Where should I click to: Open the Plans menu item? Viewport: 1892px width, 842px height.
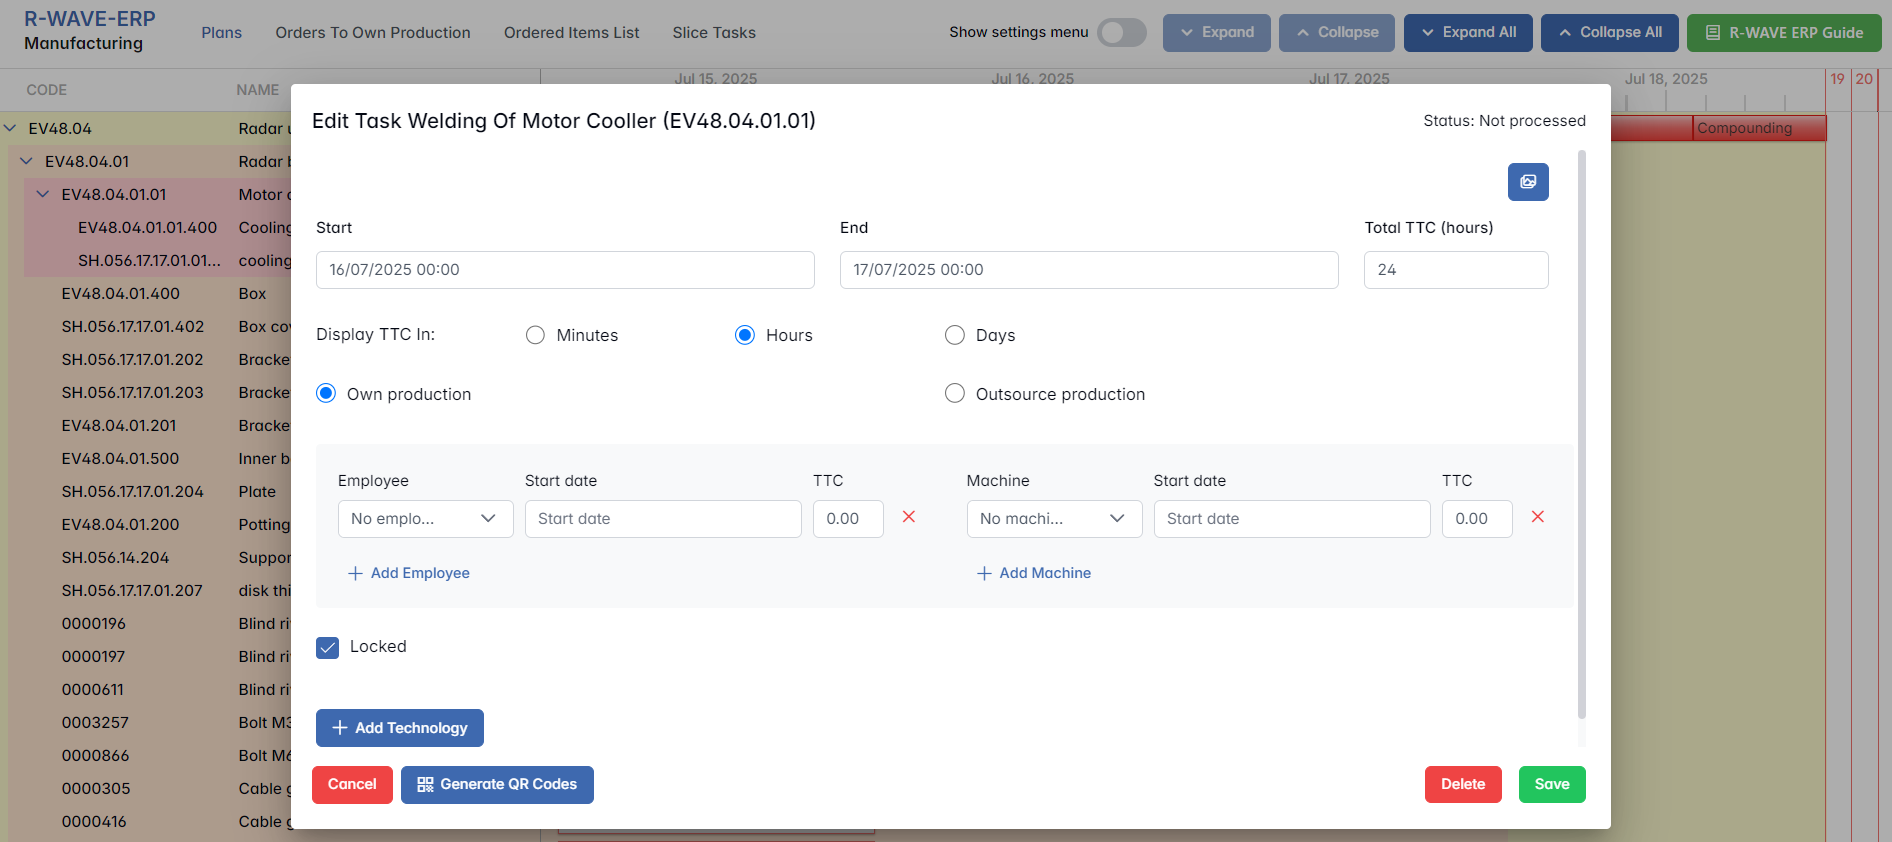click(221, 33)
